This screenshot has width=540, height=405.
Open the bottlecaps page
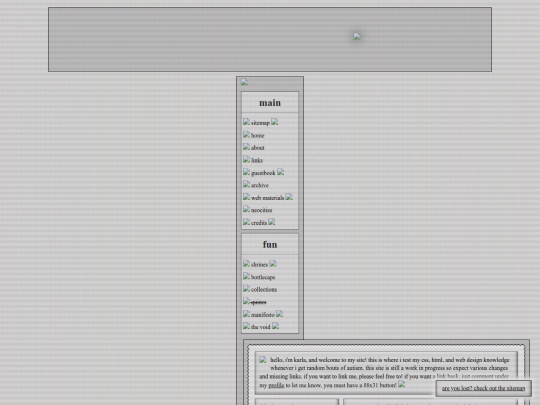263,277
